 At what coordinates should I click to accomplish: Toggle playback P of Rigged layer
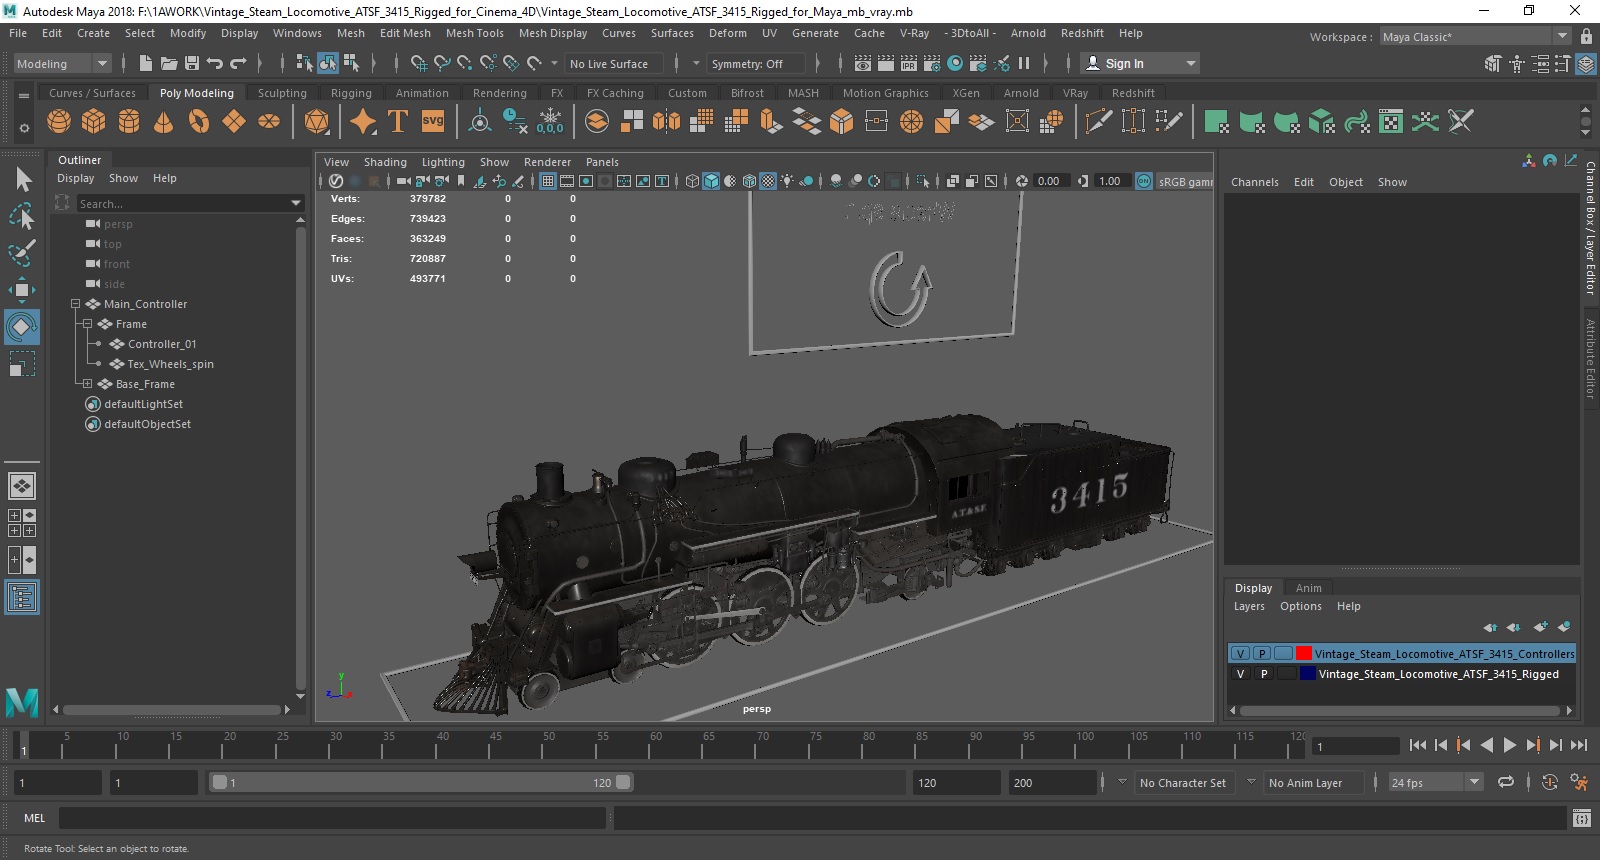[x=1263, y=674]
